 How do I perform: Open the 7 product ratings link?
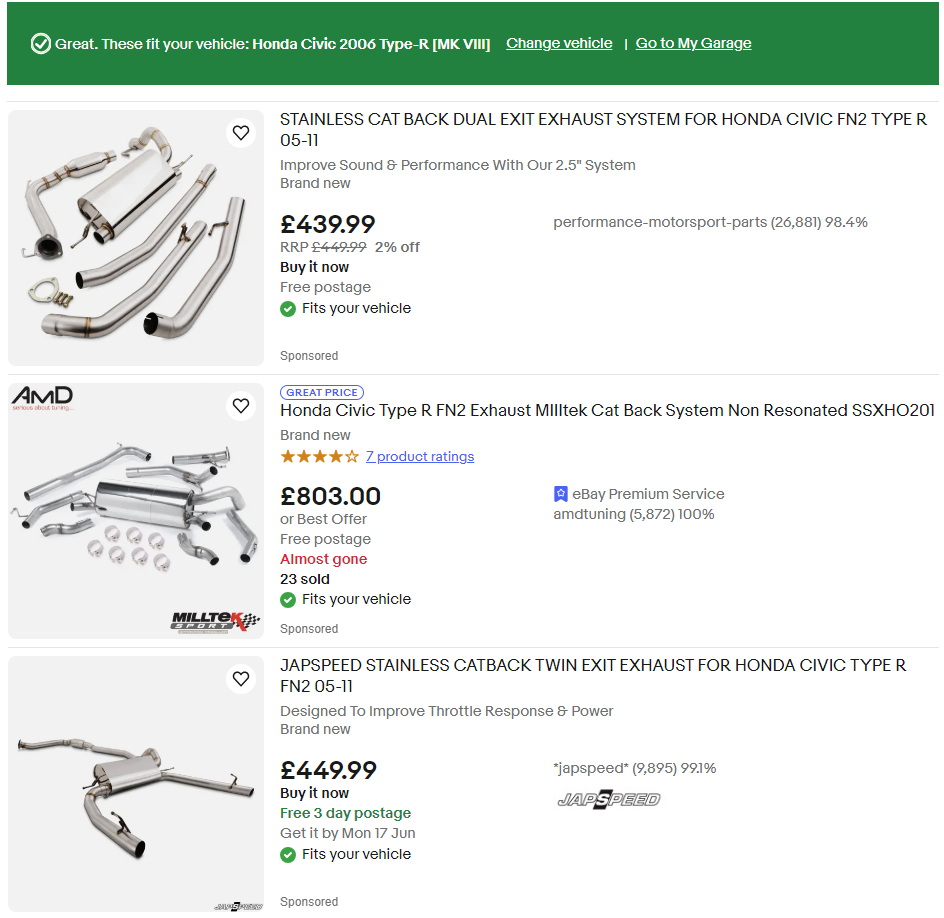pyautogui.click(x=420, y=457)
